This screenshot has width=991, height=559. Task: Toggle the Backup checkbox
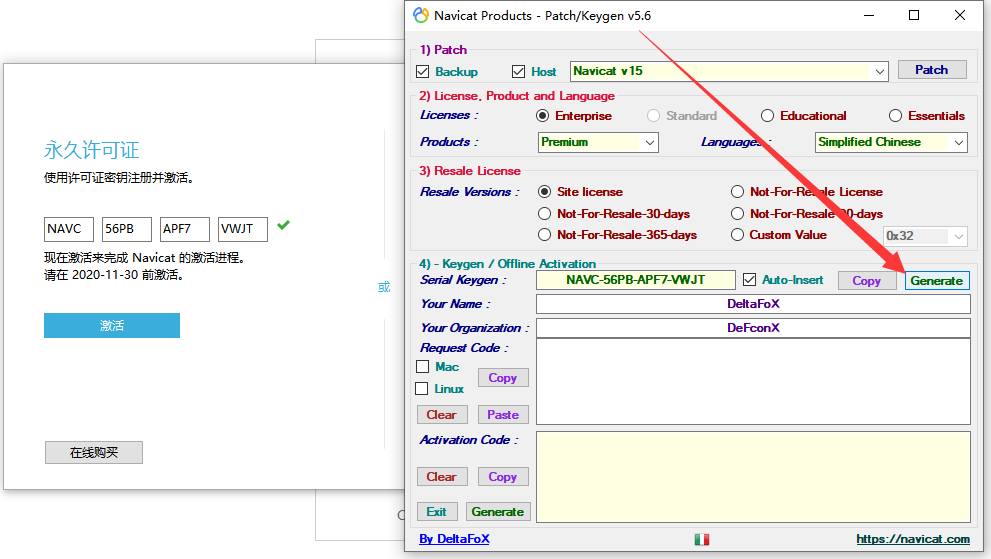click(422, 72)
